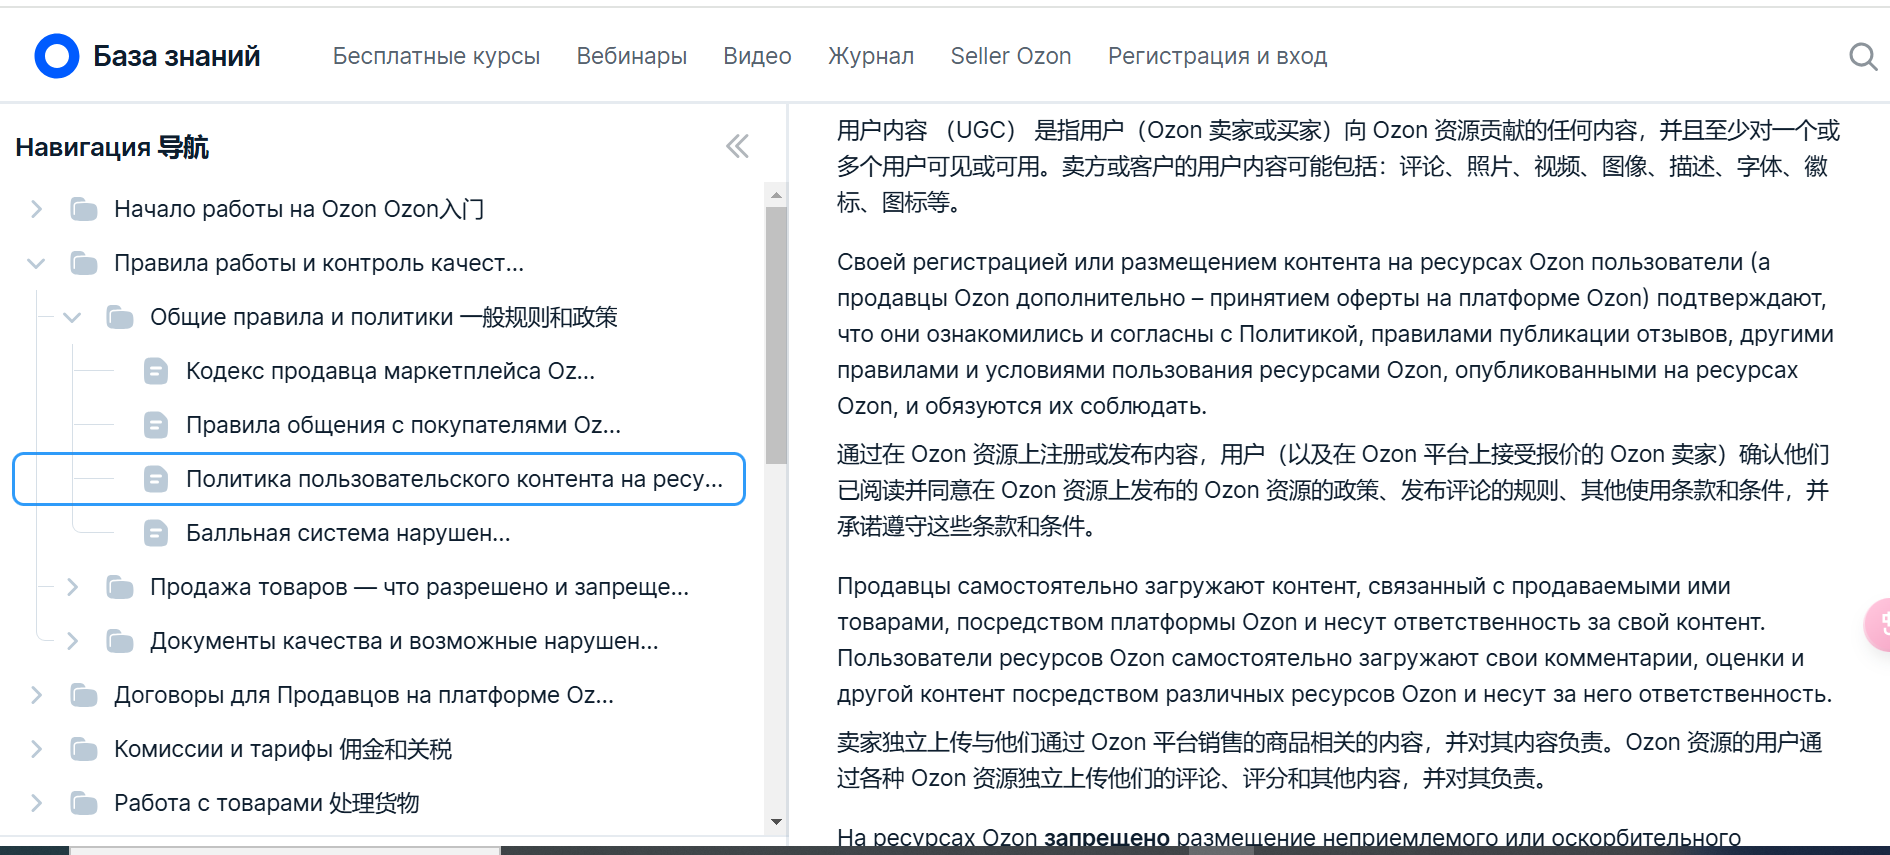The width and height of the screenshot is (1890, 855).
Task: Click the blue Ozon circle logo
Action: (57, 56)
